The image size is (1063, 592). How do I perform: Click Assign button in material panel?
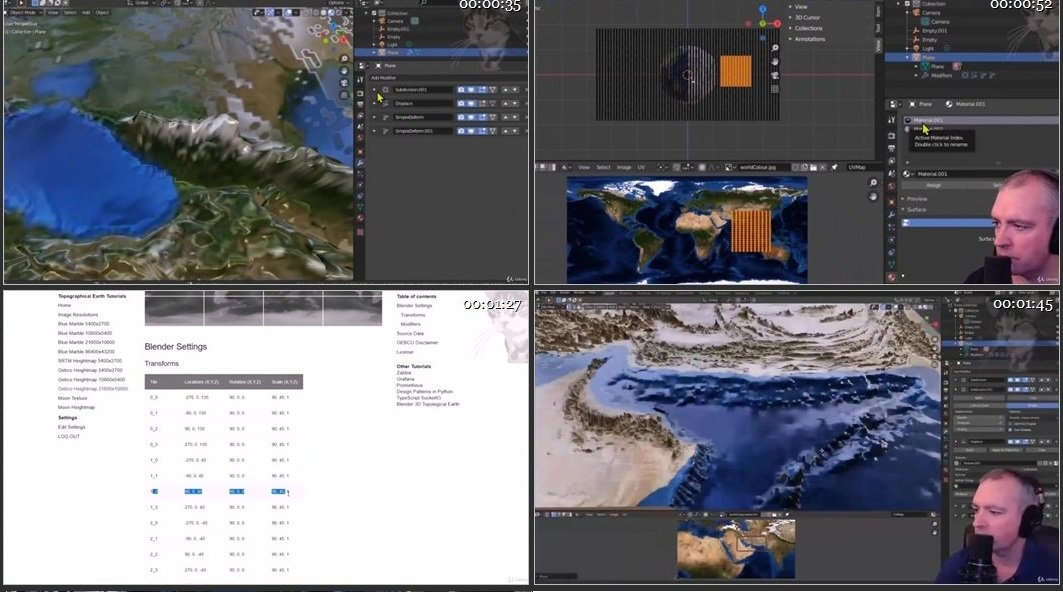934,185
